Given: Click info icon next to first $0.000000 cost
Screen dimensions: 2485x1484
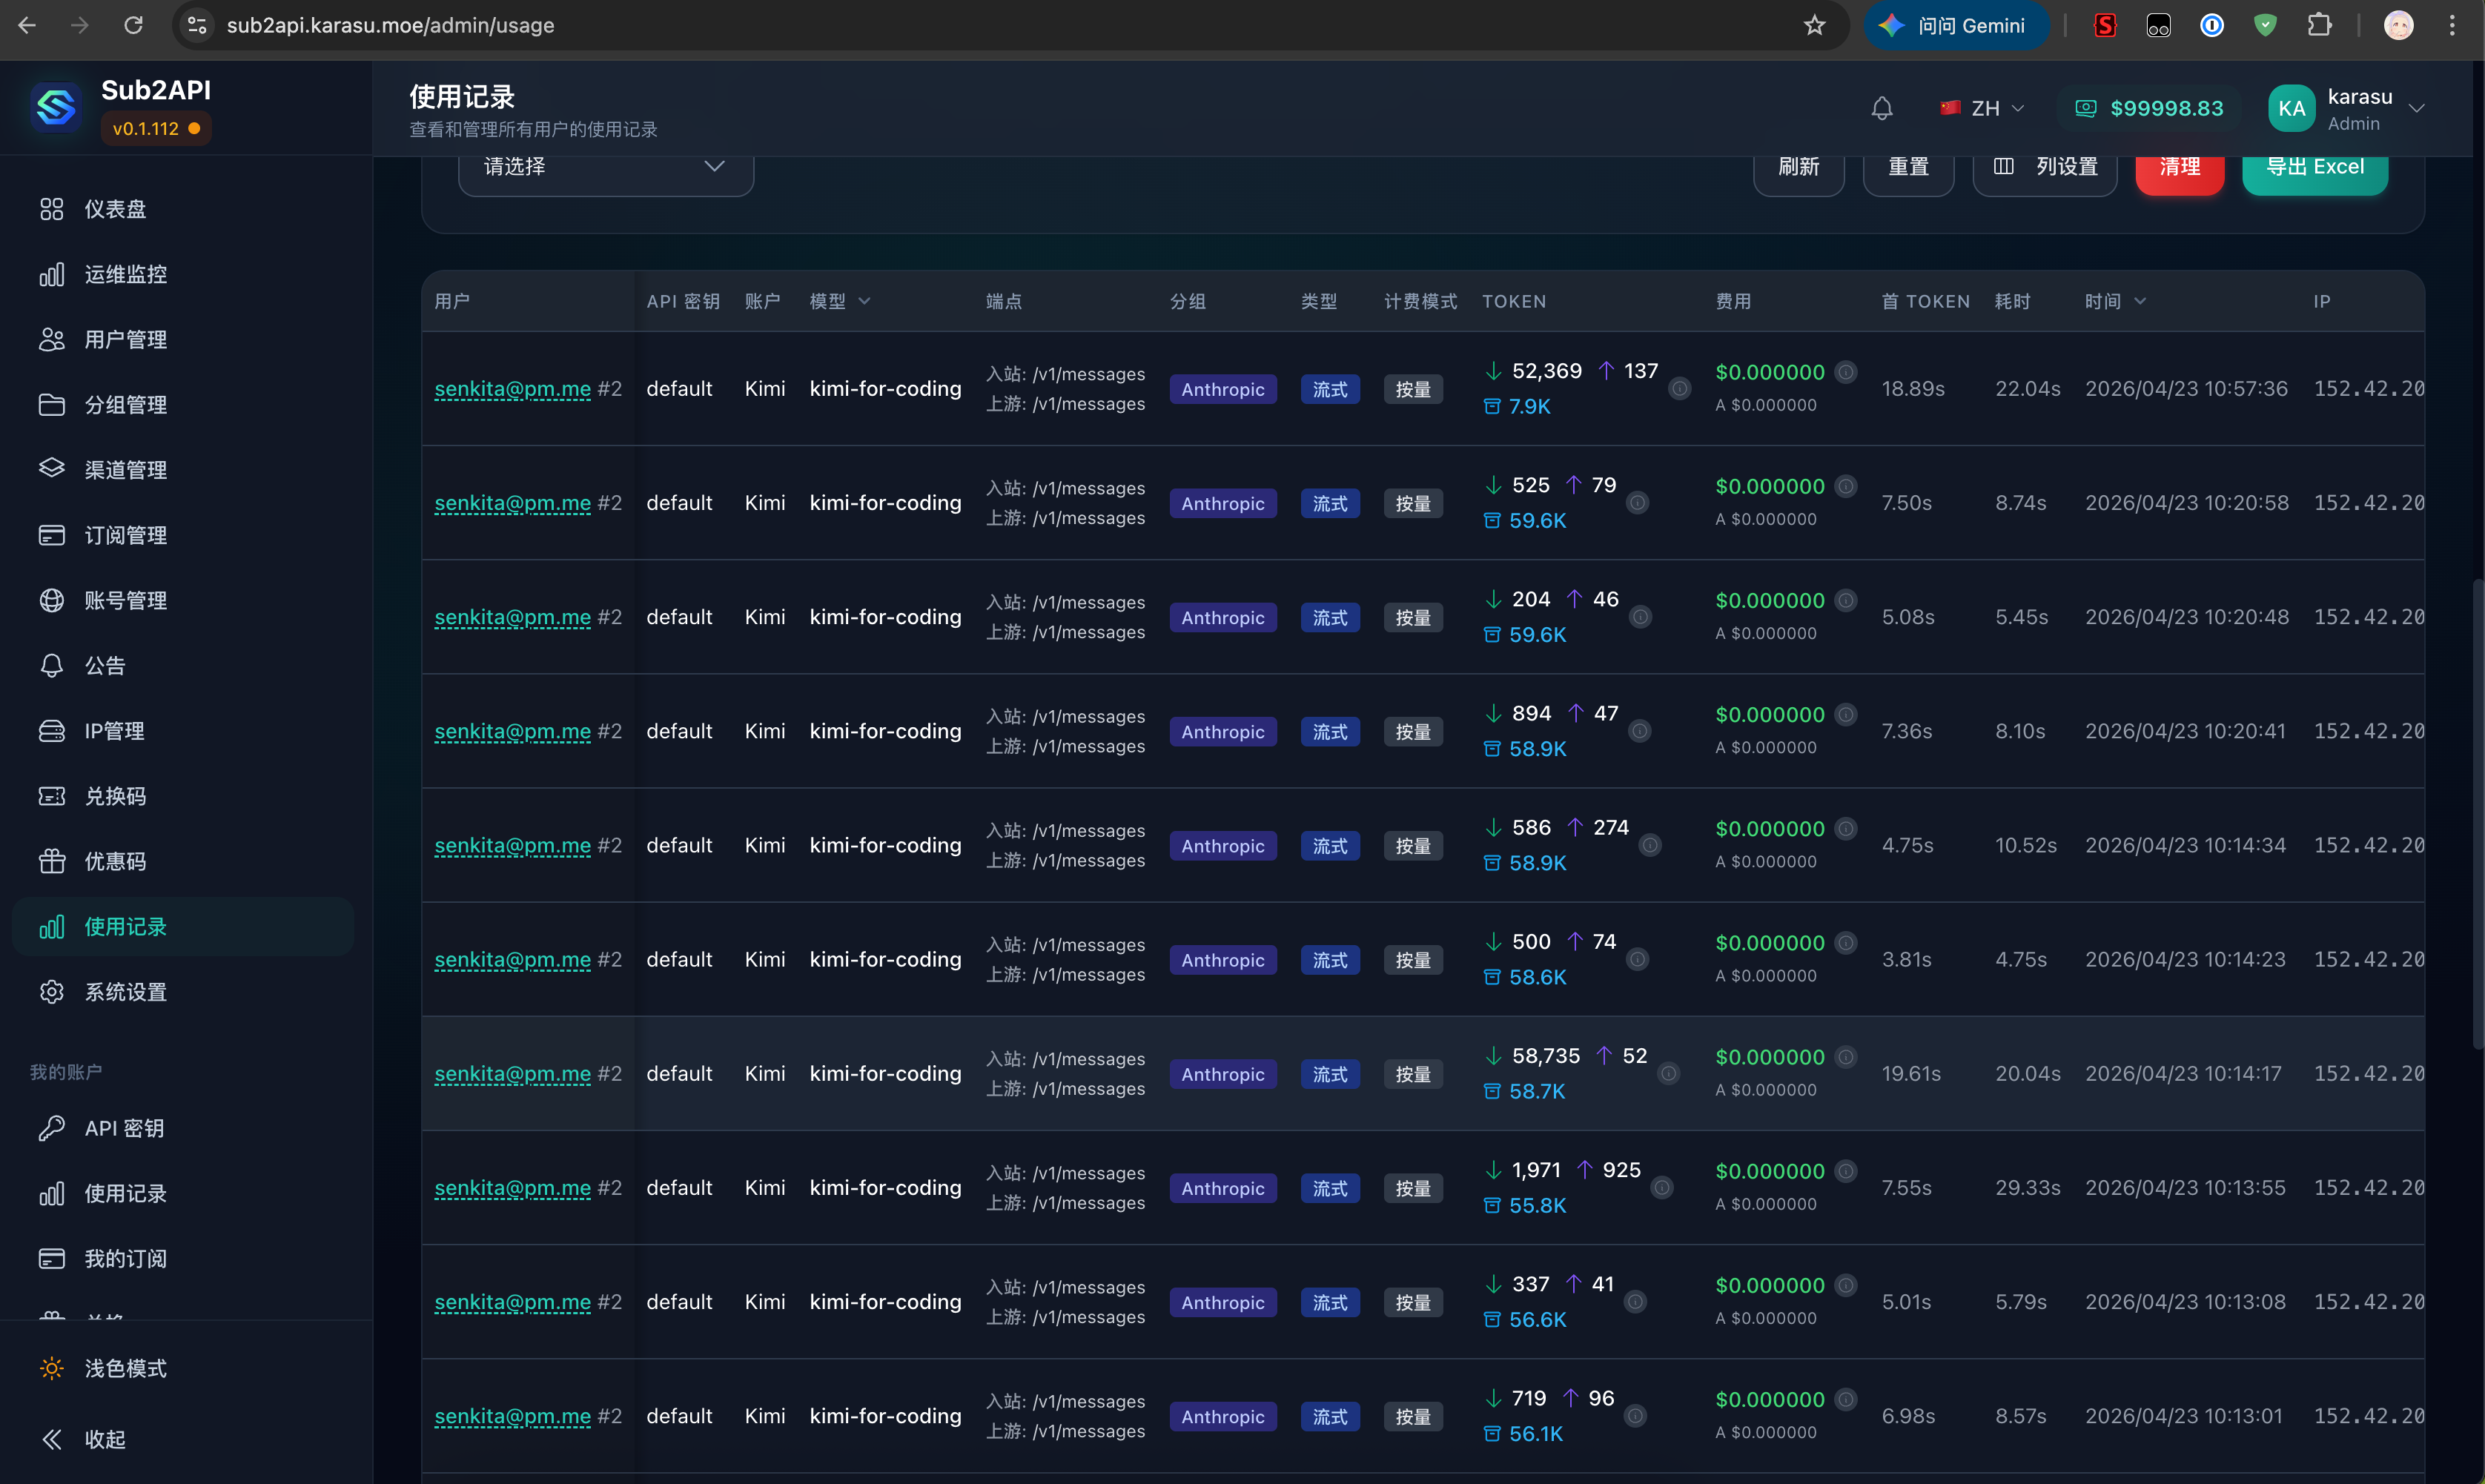Looking at the screenshot, I should 1846,372.
